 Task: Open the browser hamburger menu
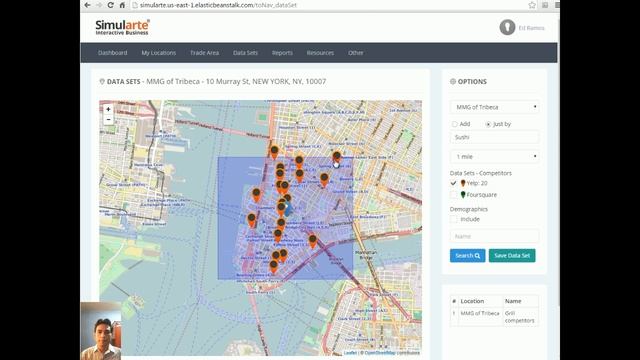[x=557, y=5]
